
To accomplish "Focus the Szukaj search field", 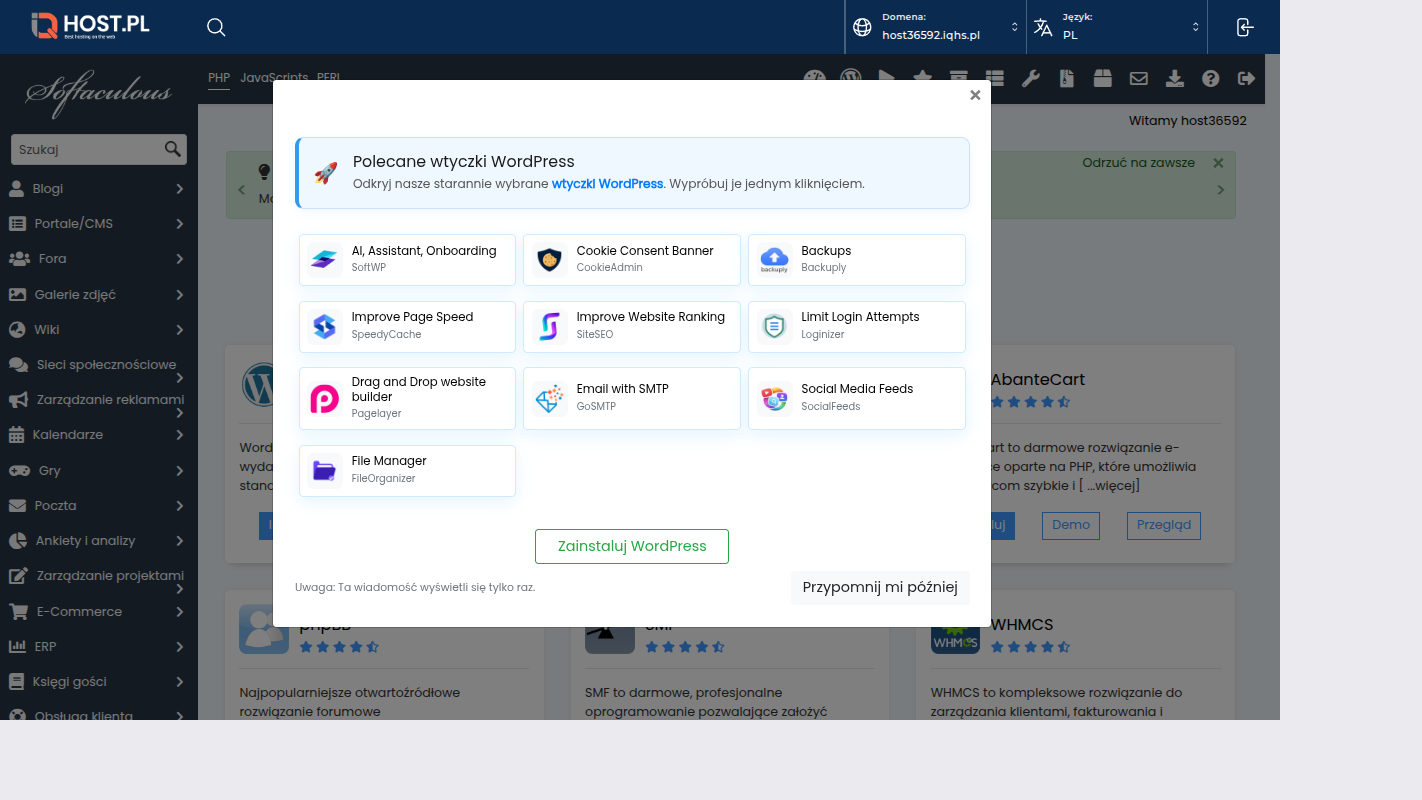I will click(88, 150).
